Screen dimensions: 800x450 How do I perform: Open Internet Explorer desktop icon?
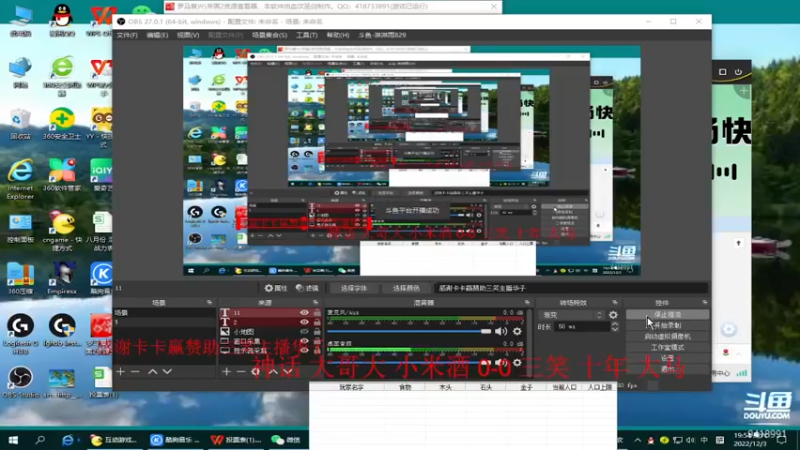click(20, 179)
